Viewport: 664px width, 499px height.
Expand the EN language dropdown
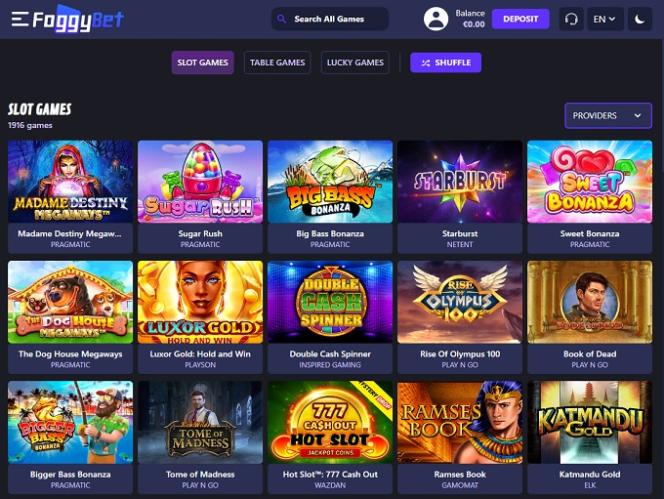point(605,19)
